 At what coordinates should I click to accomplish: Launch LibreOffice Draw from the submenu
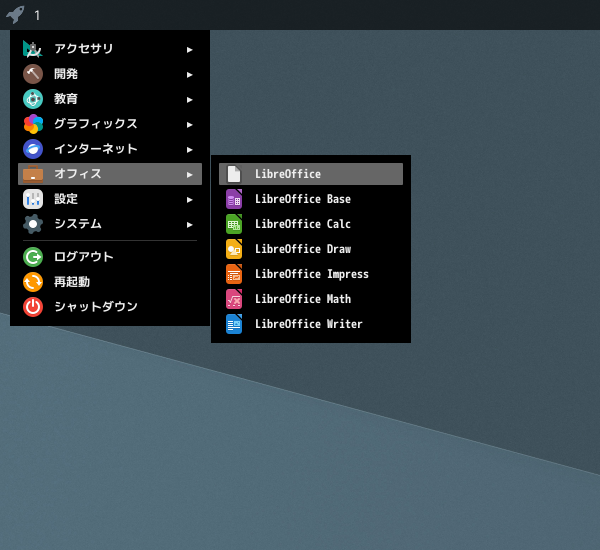(311, 249)
